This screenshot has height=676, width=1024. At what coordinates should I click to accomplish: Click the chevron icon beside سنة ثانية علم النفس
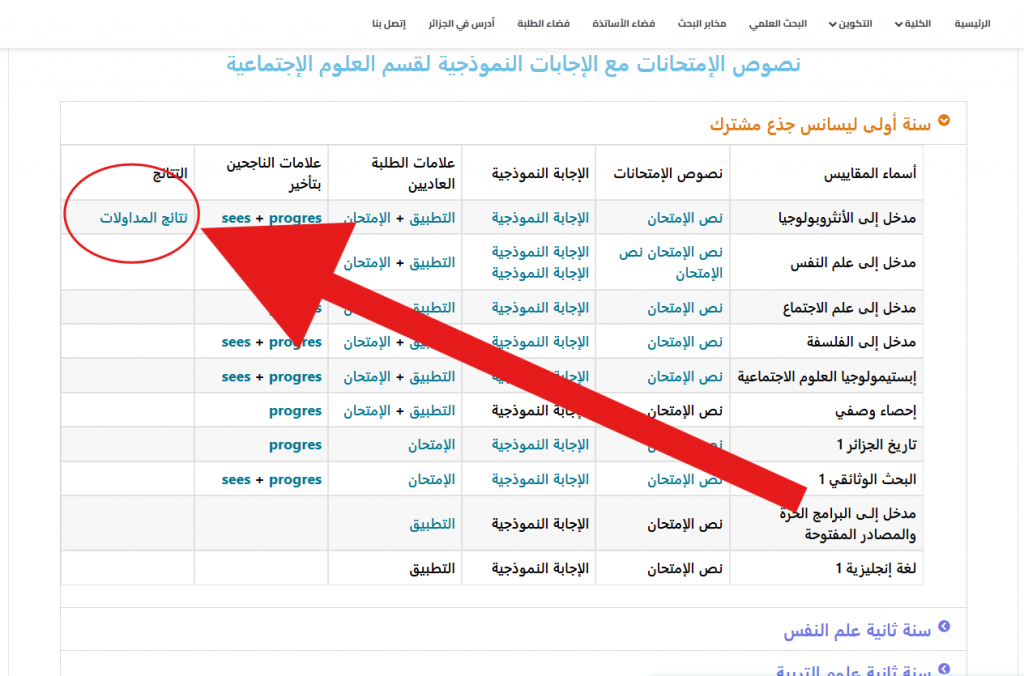click(944, 628)
